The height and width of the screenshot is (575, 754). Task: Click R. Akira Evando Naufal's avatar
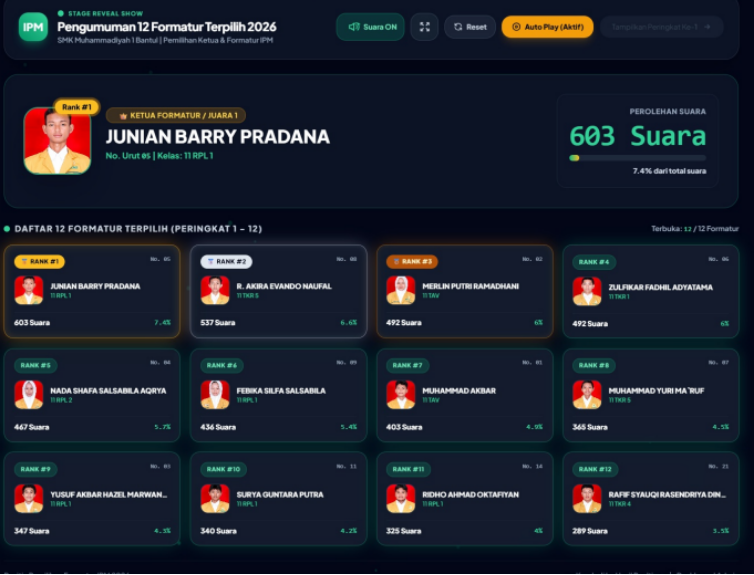[215, 290]
